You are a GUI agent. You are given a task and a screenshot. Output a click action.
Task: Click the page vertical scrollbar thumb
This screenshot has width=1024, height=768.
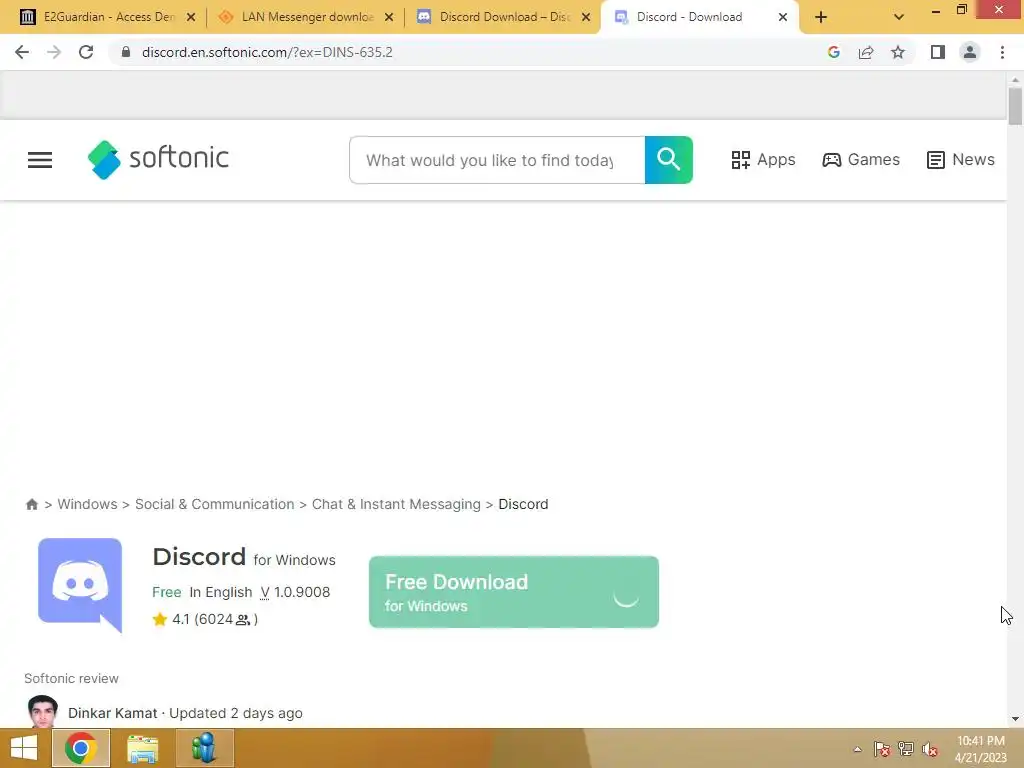[1015, 106]
